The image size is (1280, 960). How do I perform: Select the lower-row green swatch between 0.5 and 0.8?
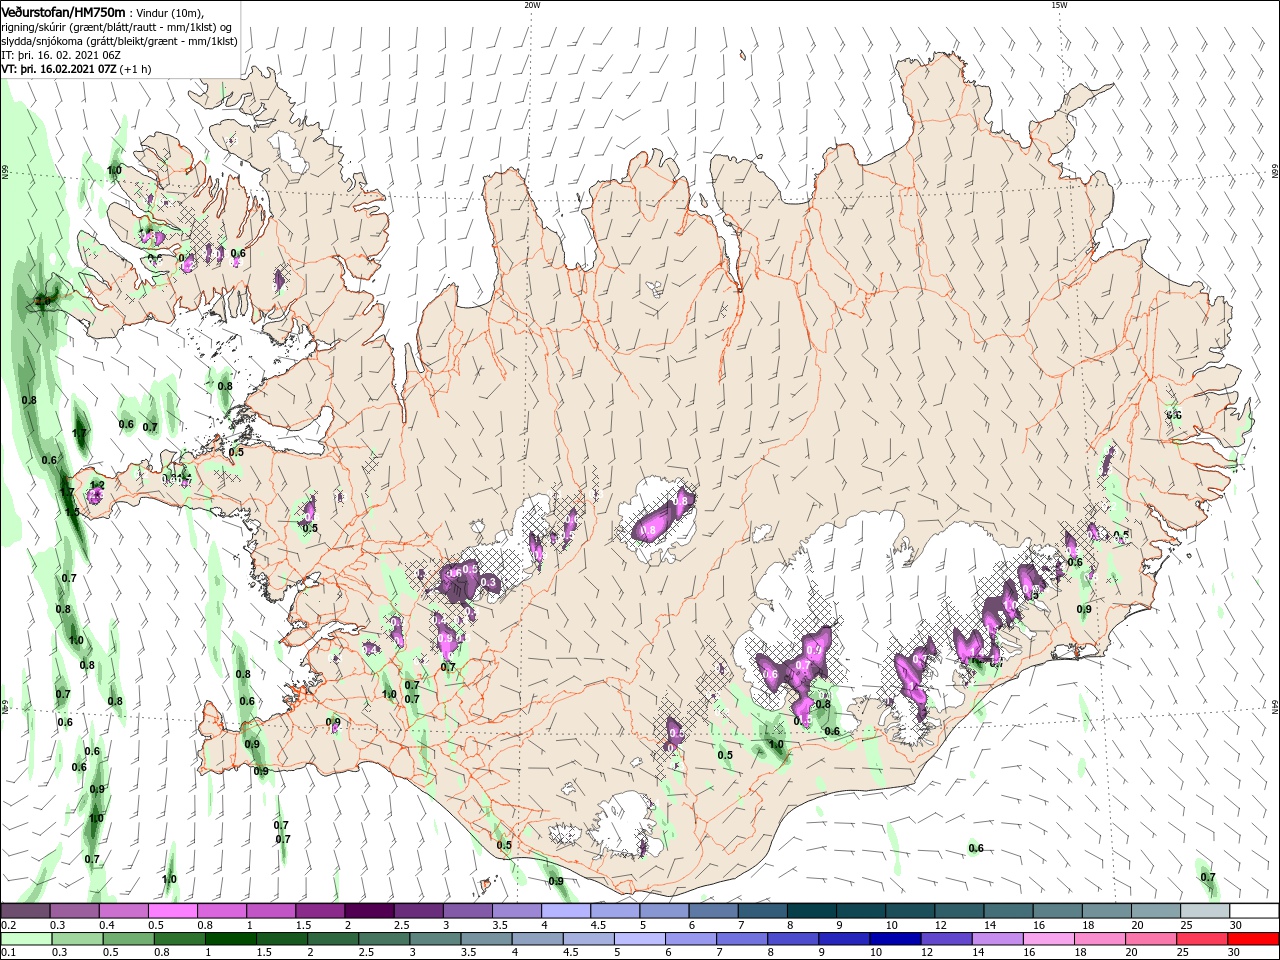[x=127, y=939]
